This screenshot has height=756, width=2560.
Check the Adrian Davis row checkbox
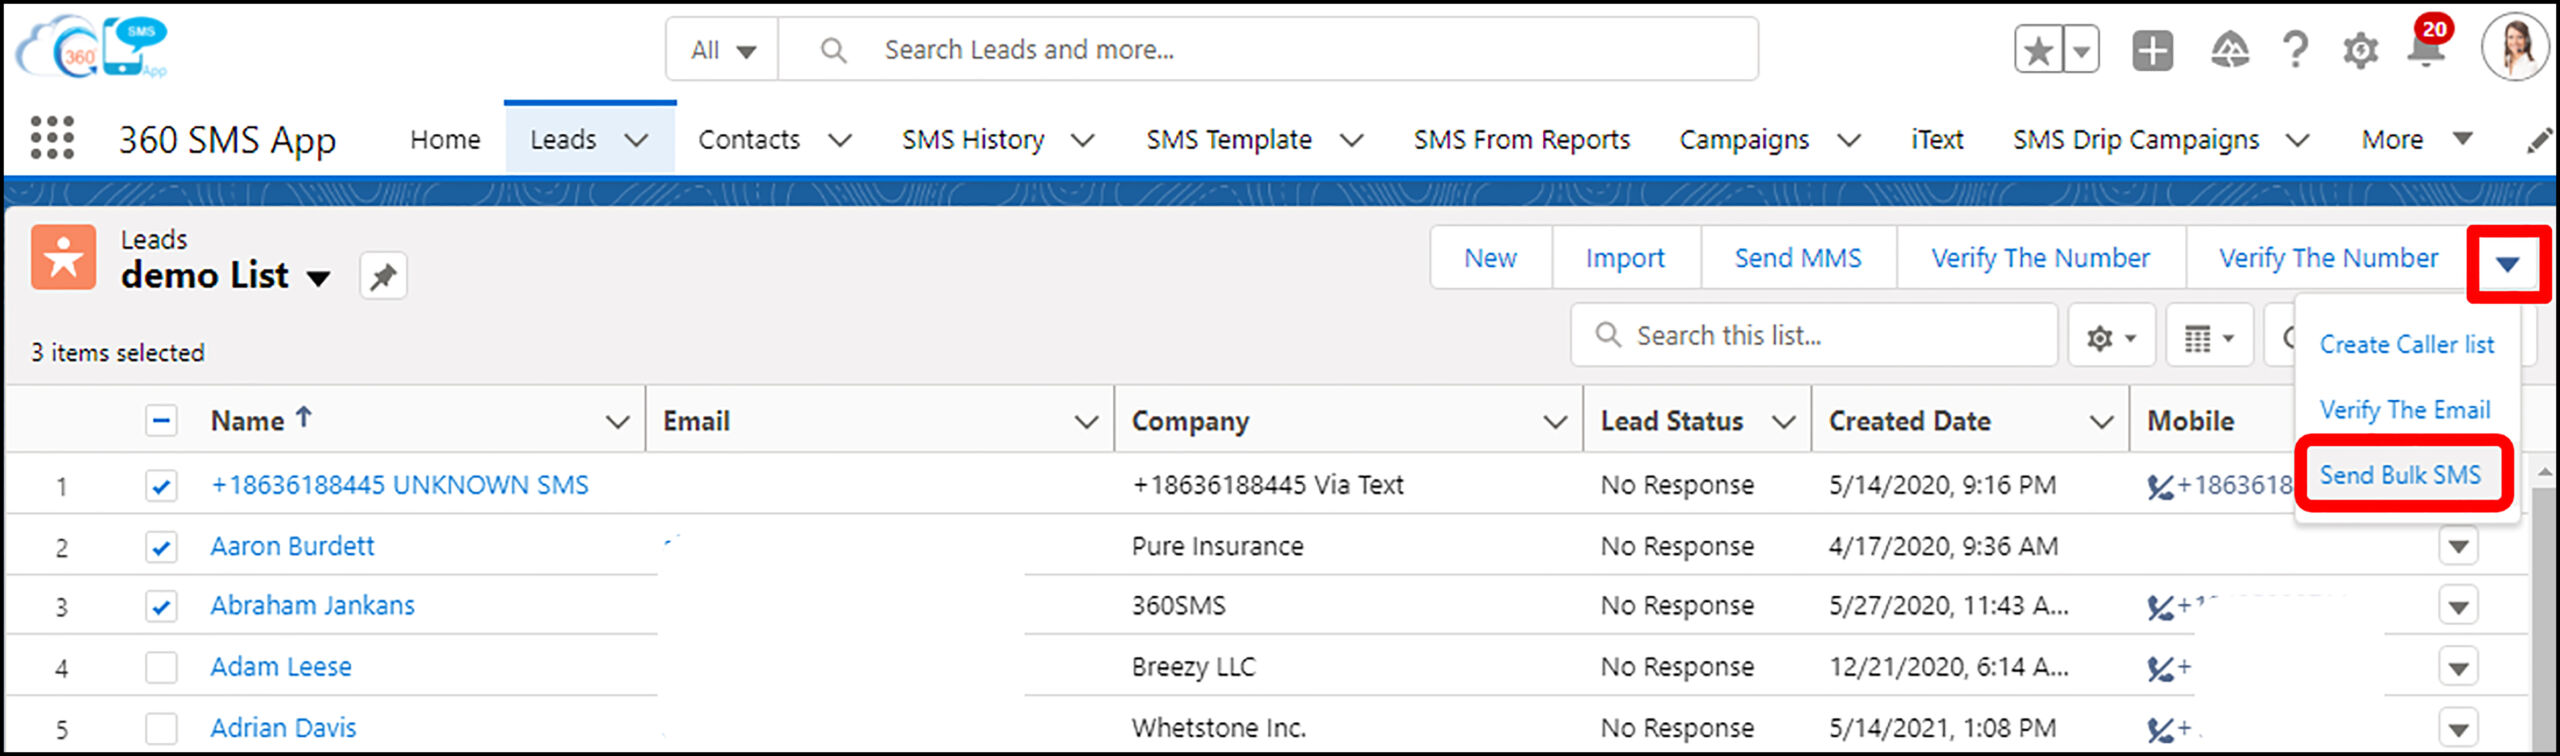click(161, 728)
